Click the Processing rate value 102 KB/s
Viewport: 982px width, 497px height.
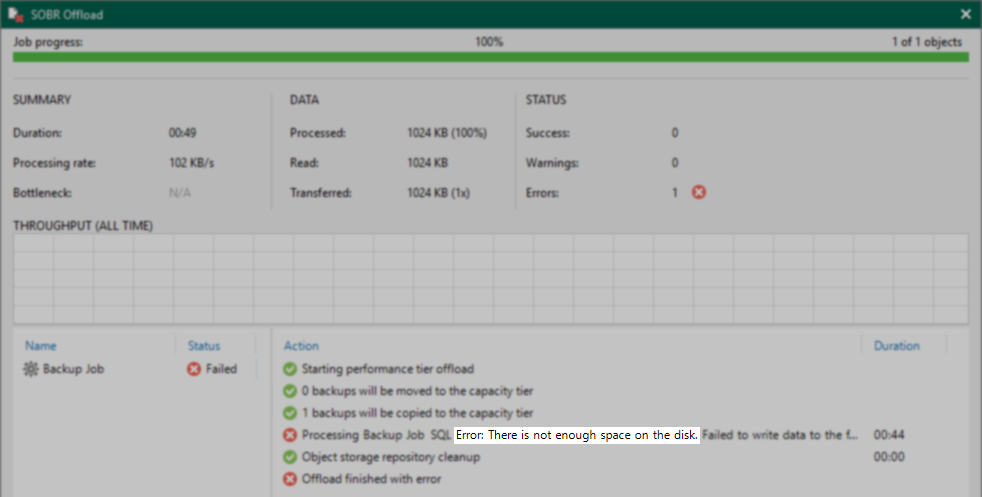[192, 163]
